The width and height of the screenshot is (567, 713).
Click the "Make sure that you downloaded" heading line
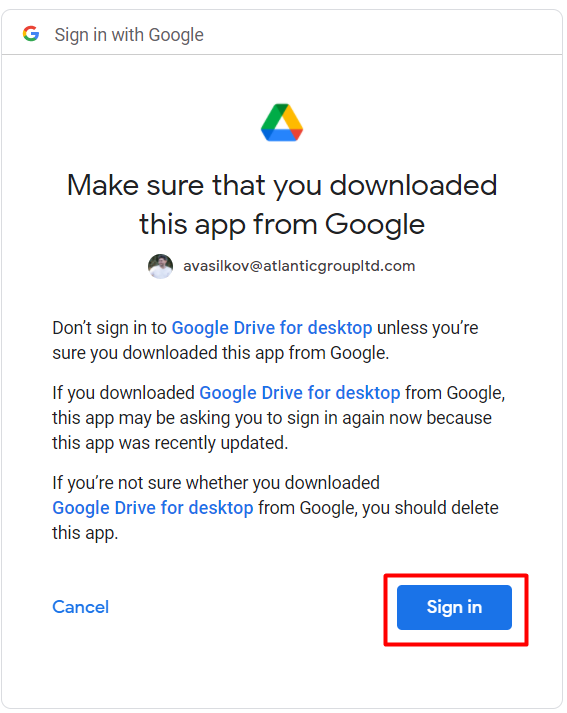click(x=282, y=186)
